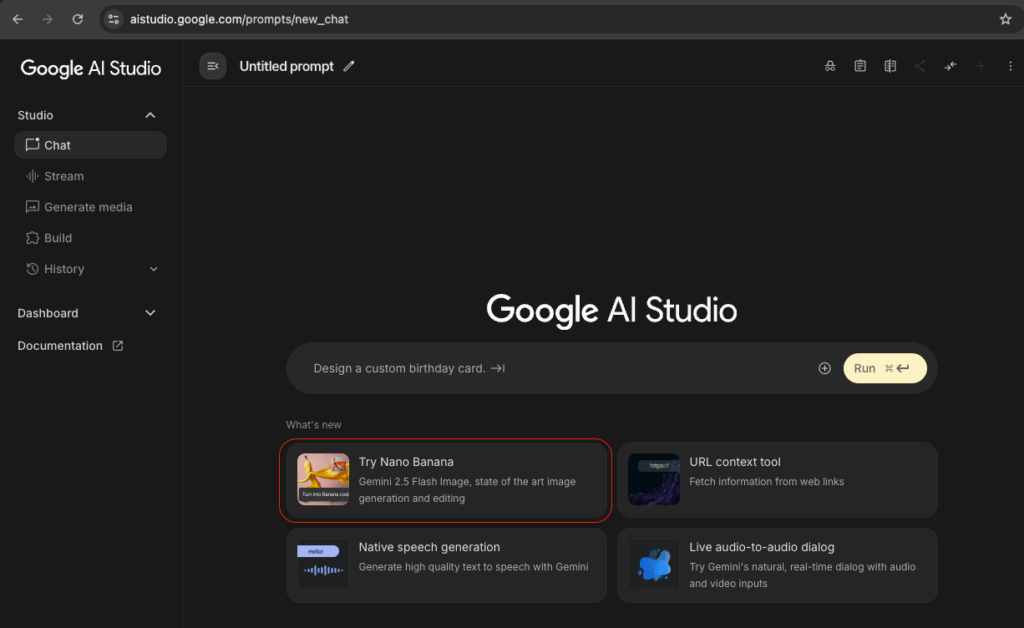
Task: Expand the Dashboard section chevron
Action: coord(150,313)
